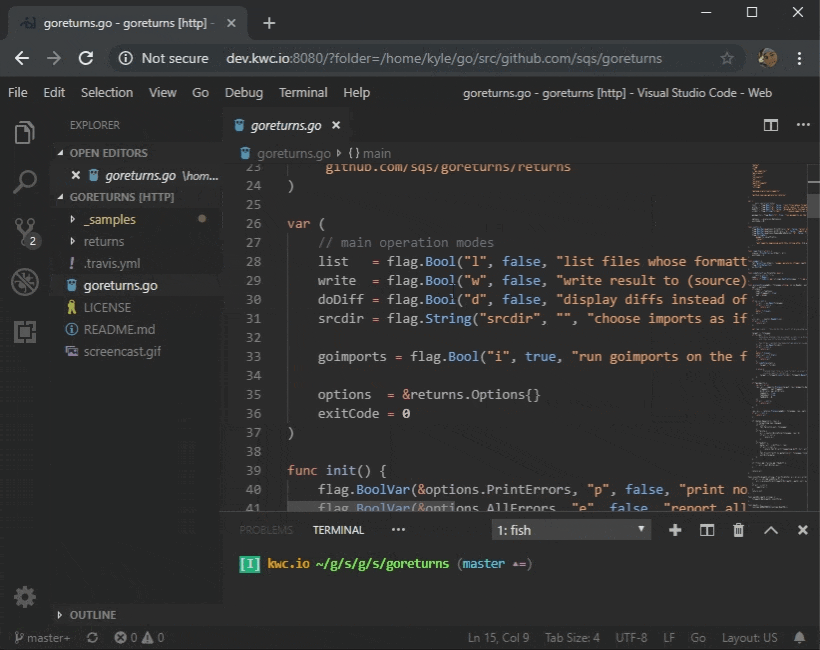820x650 pixels.
Task: Open the Help menu
Action: [357, 93]
